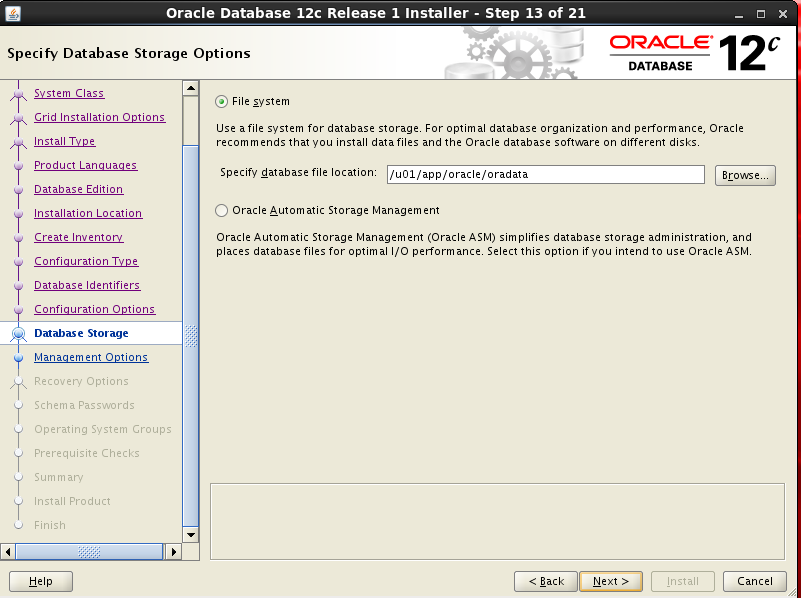Open Product Languages step
Viewport: 801px width, 598px height.
(85, 165)
